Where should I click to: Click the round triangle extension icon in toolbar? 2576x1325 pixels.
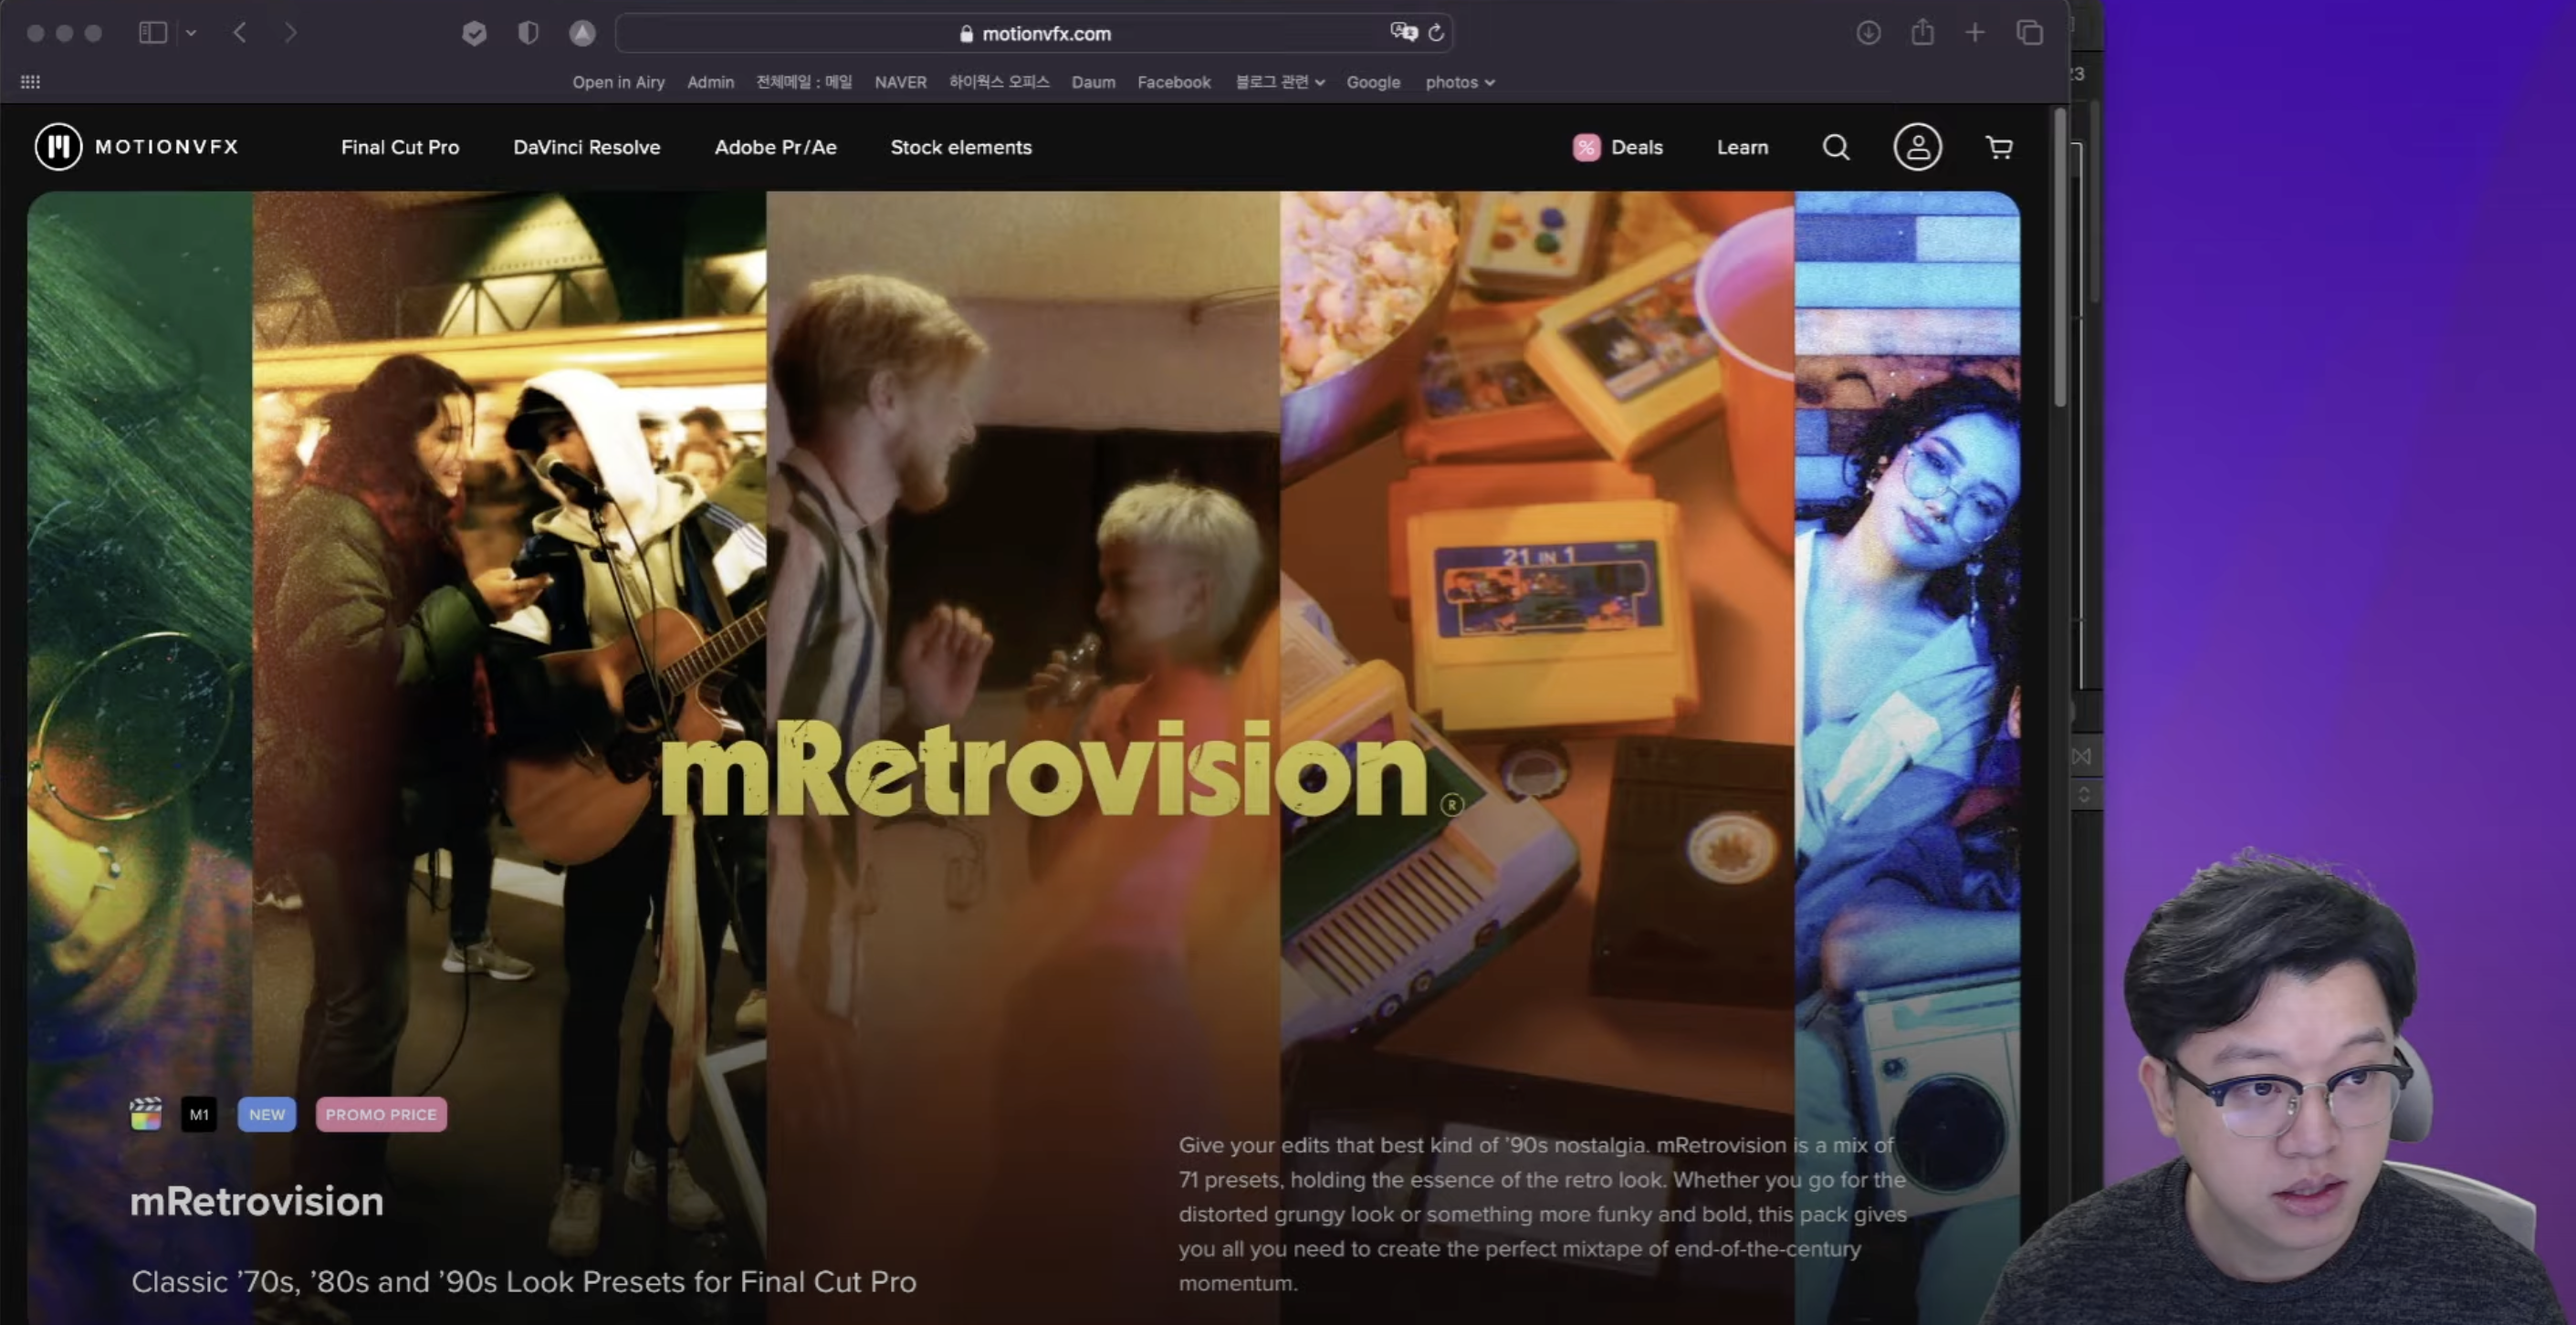coord(582,33)
